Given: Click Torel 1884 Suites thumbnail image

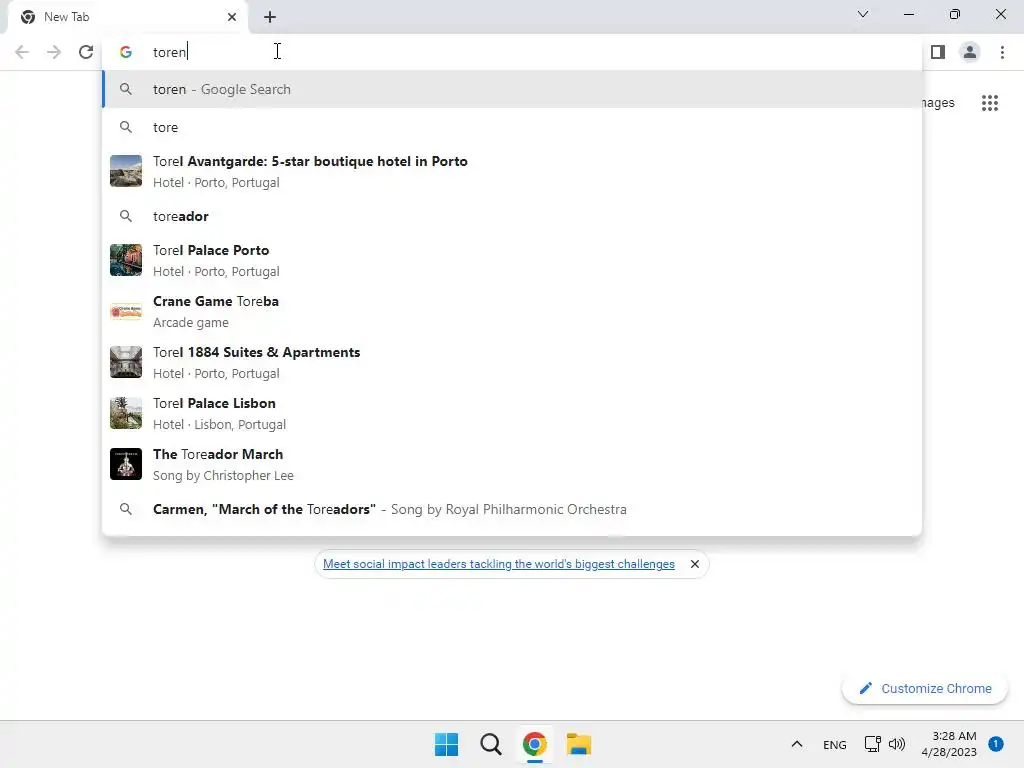Looking at the screenshot, I should 125,362.
